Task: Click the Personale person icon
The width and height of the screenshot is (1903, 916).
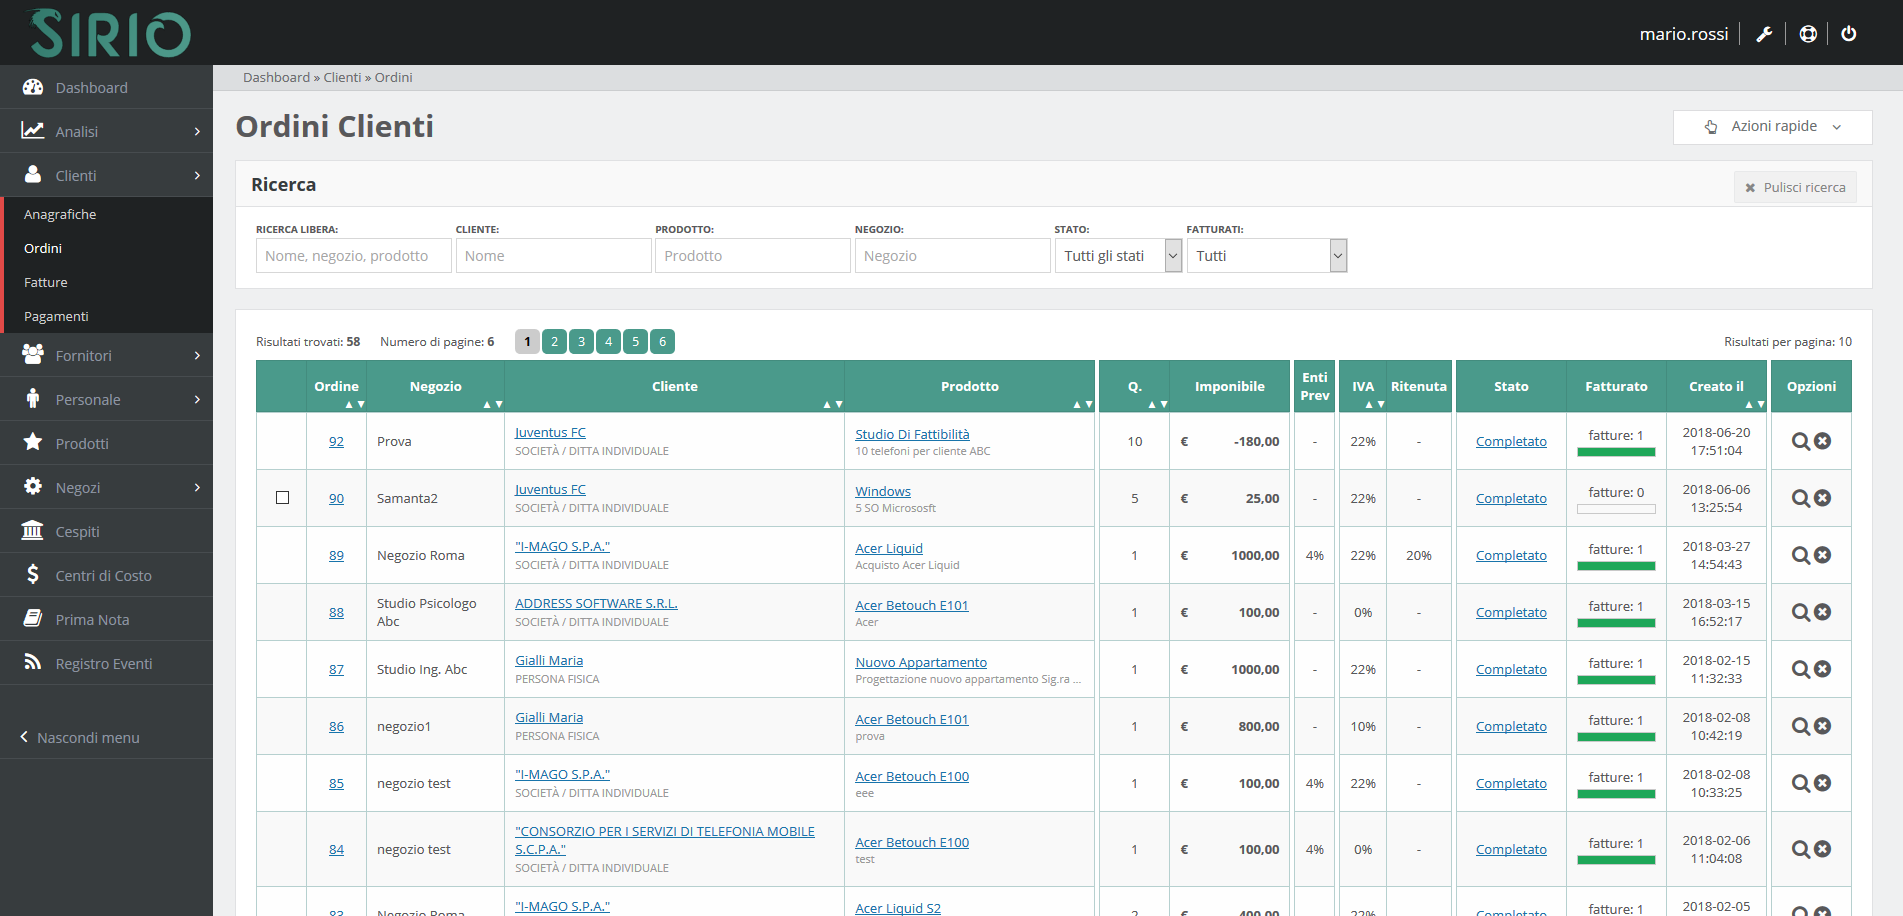Action: pyautogui.click(x=33, y=398)
